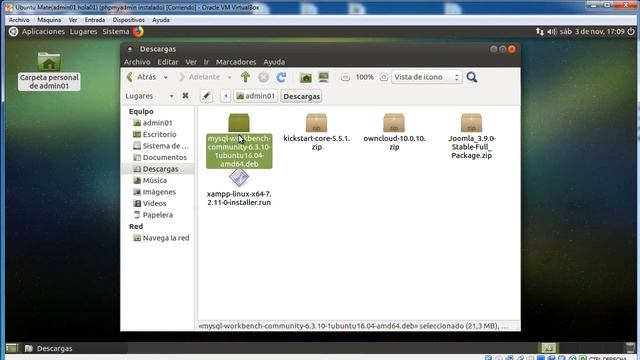Screen dimensions: 640x360
Task: Open Papelera in sidebar
Action: pos(158,215)
